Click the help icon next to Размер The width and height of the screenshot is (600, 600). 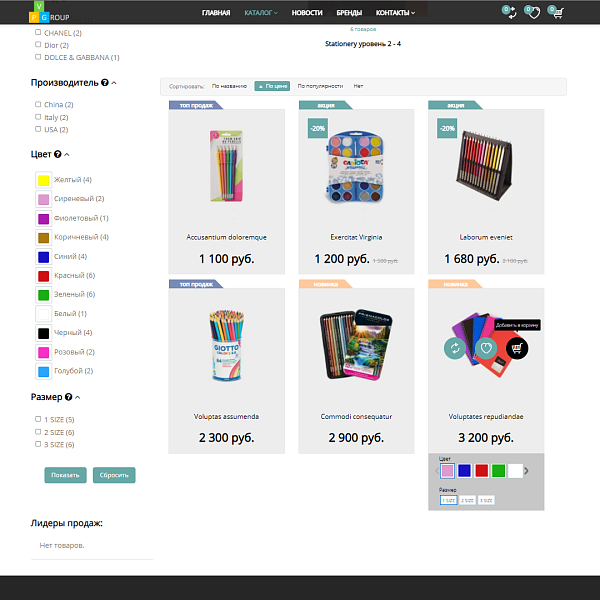tap(68, 397)
